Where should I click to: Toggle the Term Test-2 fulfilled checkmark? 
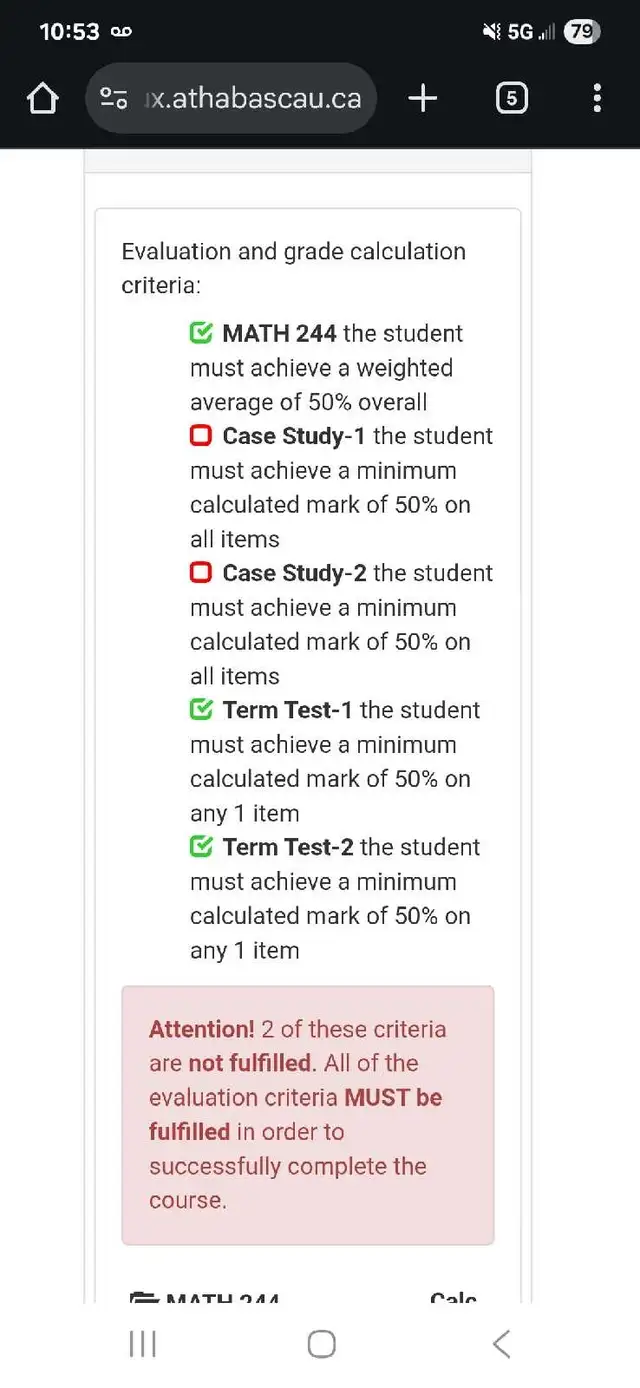tap(200, 847)
